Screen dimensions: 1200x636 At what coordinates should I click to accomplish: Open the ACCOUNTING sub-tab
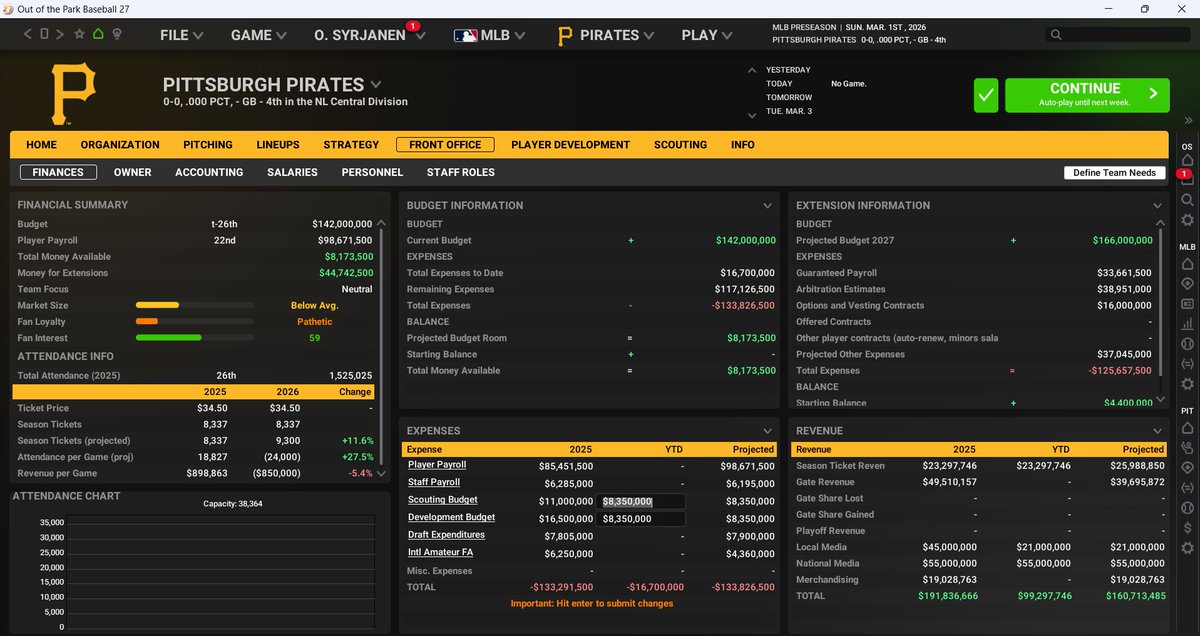[209, 172]
